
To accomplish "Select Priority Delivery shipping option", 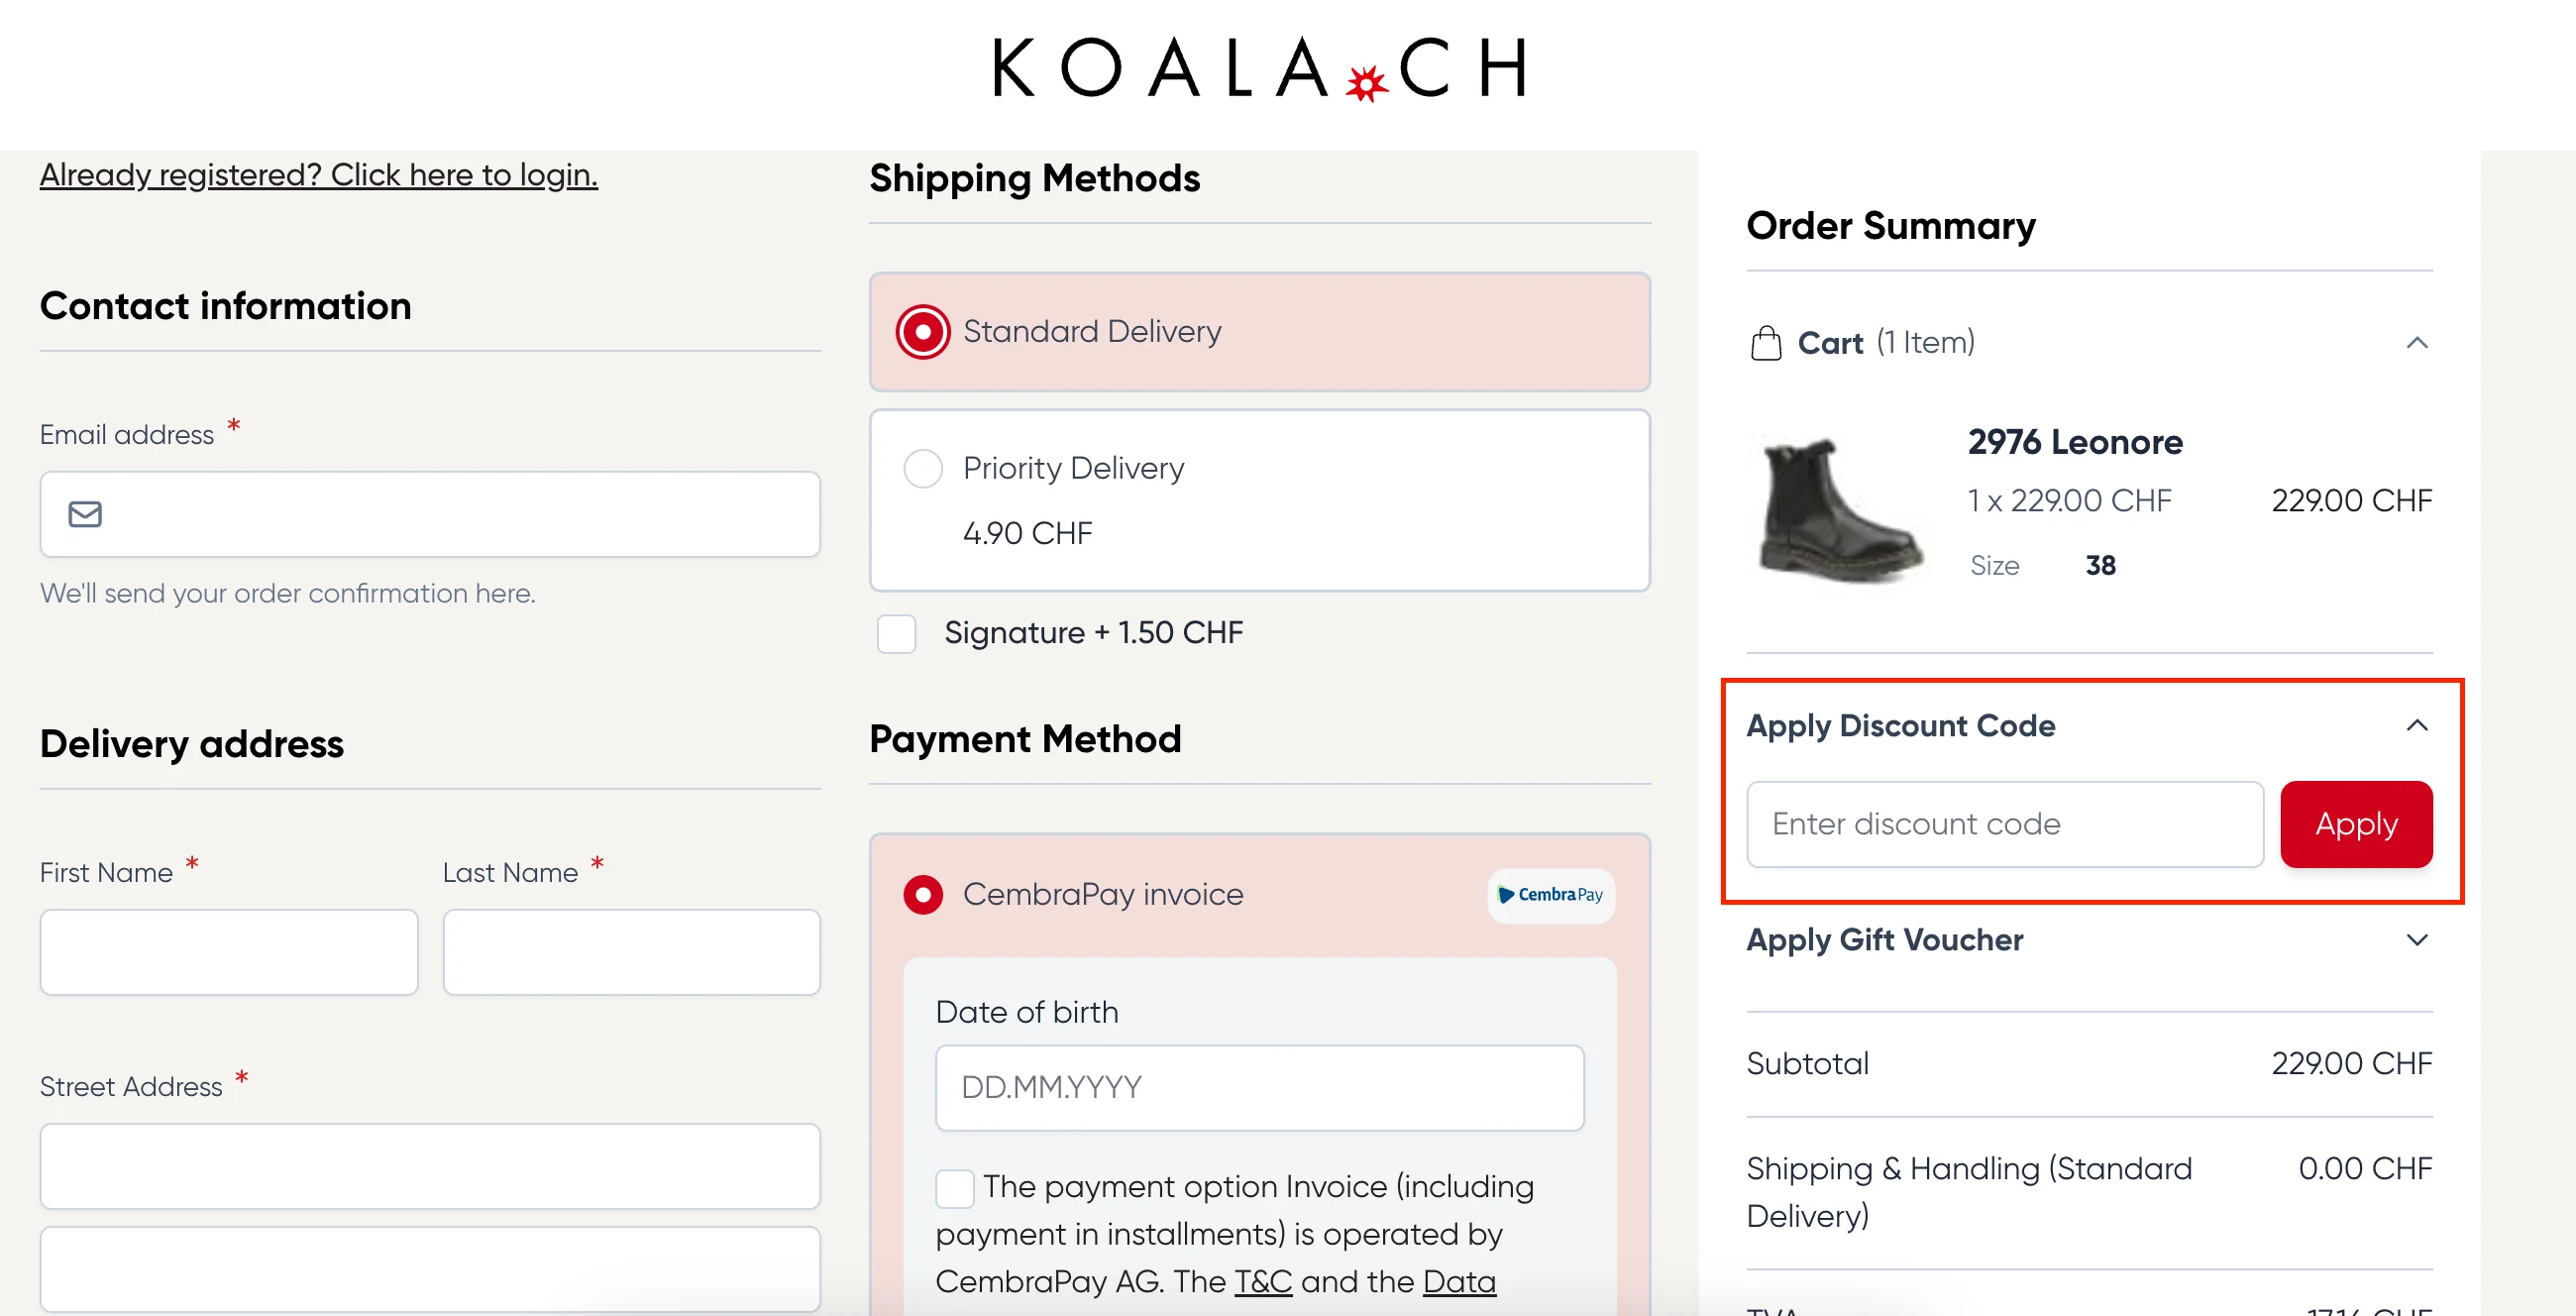I will 922,467.
